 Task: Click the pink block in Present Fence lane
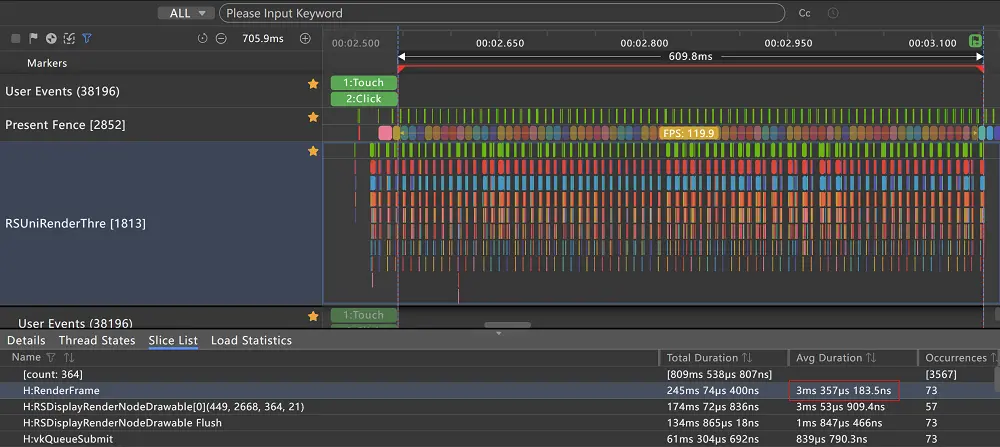click(385, 133)
